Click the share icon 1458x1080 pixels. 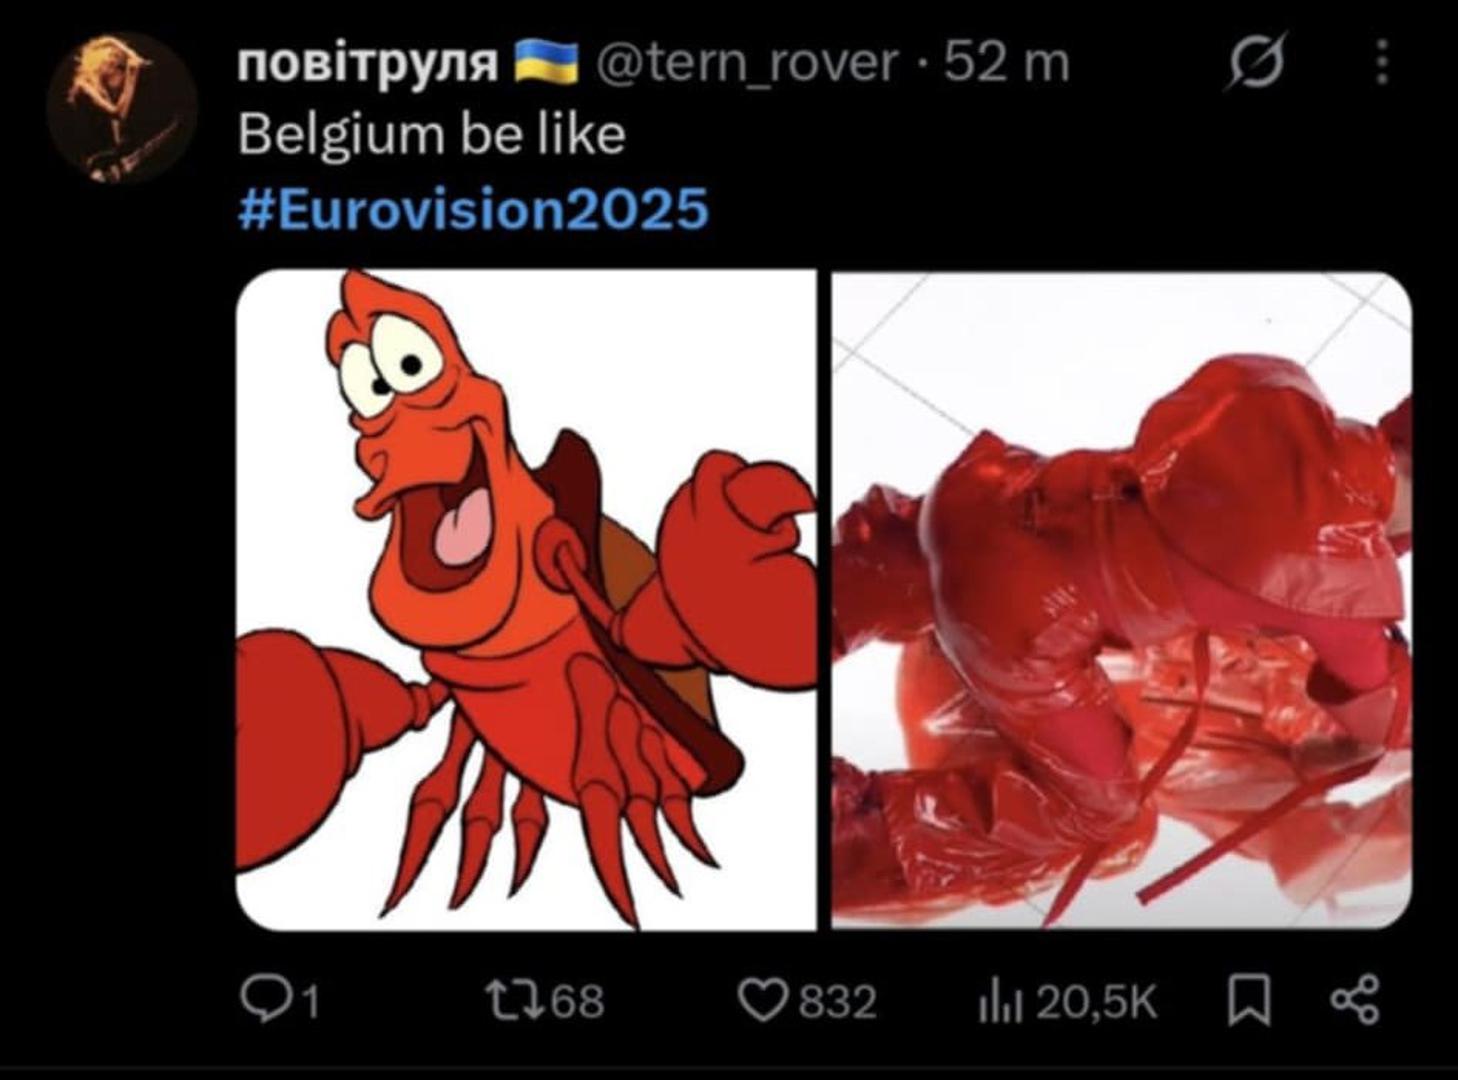(1355, 1000)
